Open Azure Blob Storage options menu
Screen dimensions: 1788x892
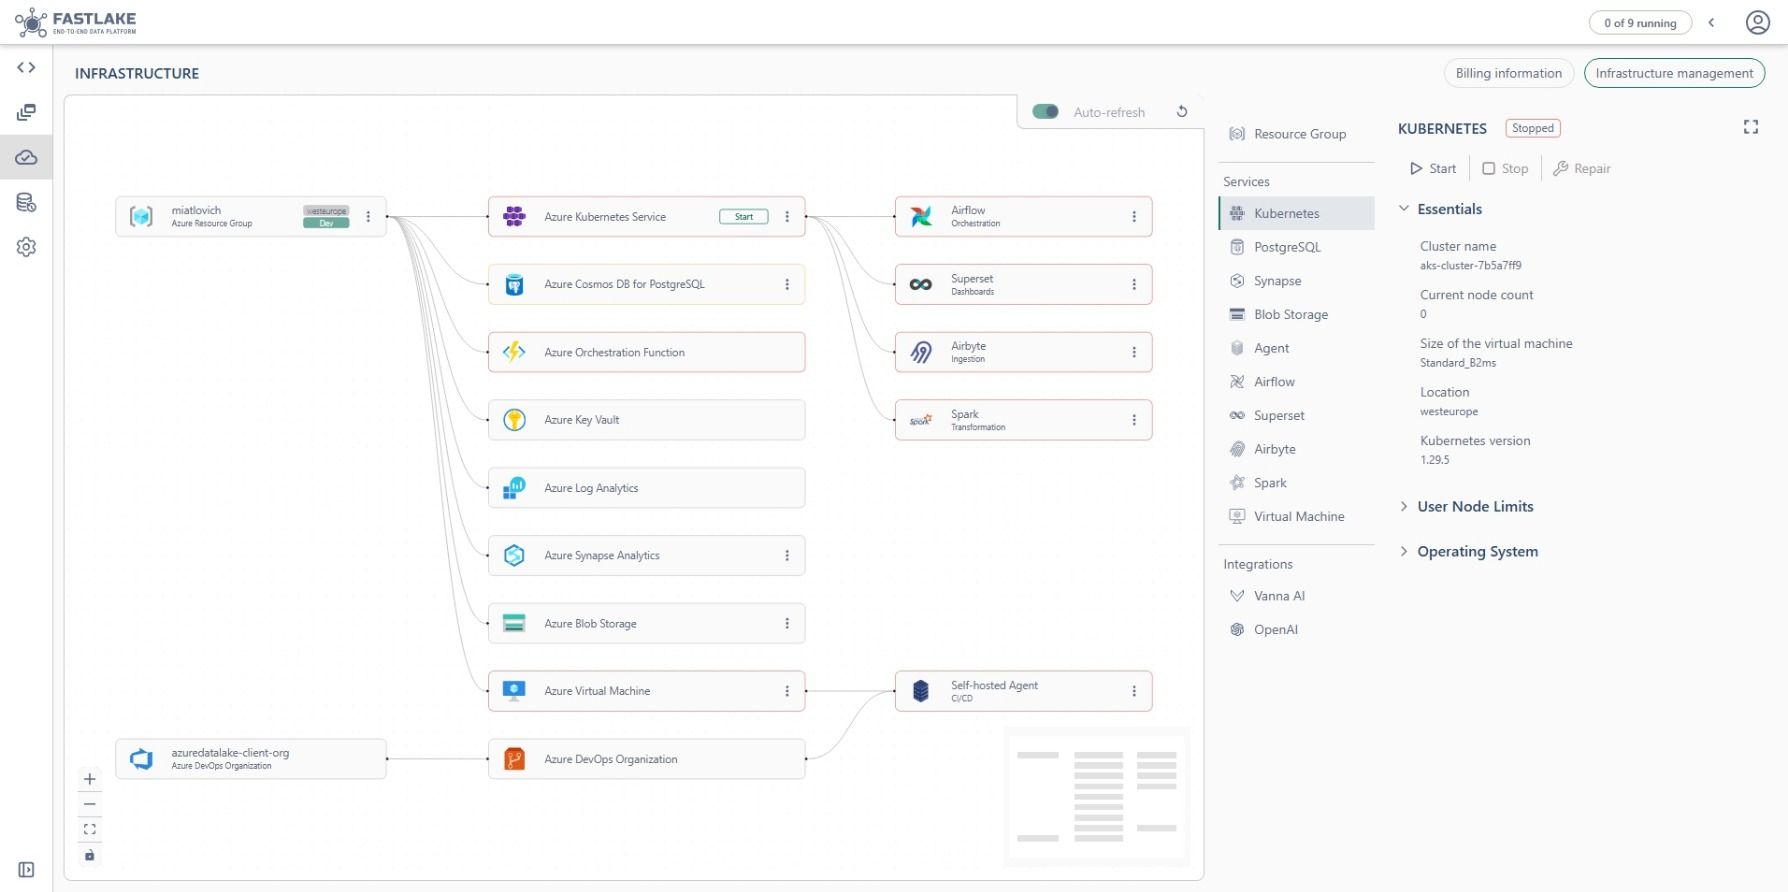tap(787, 624)
